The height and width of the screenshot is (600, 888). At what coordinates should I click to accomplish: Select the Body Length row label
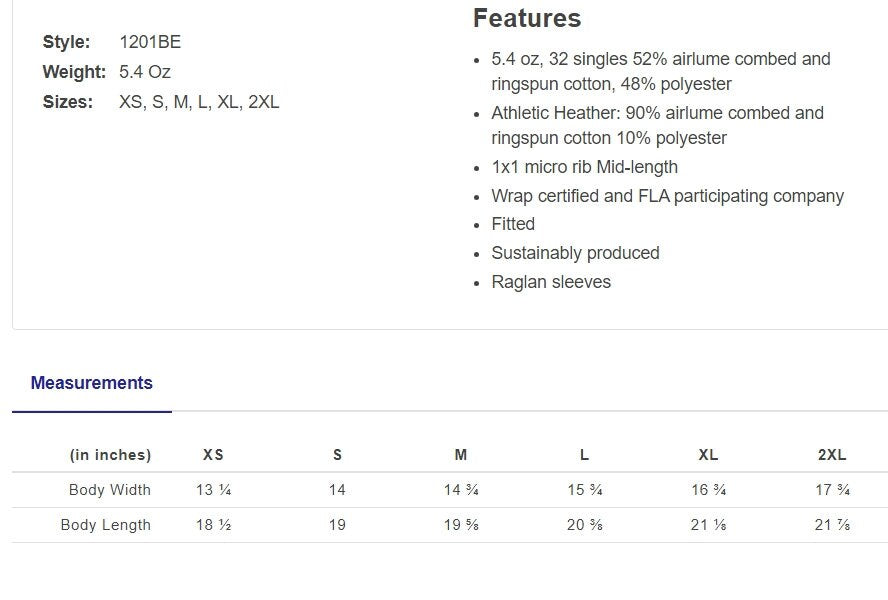pos(106,525)
